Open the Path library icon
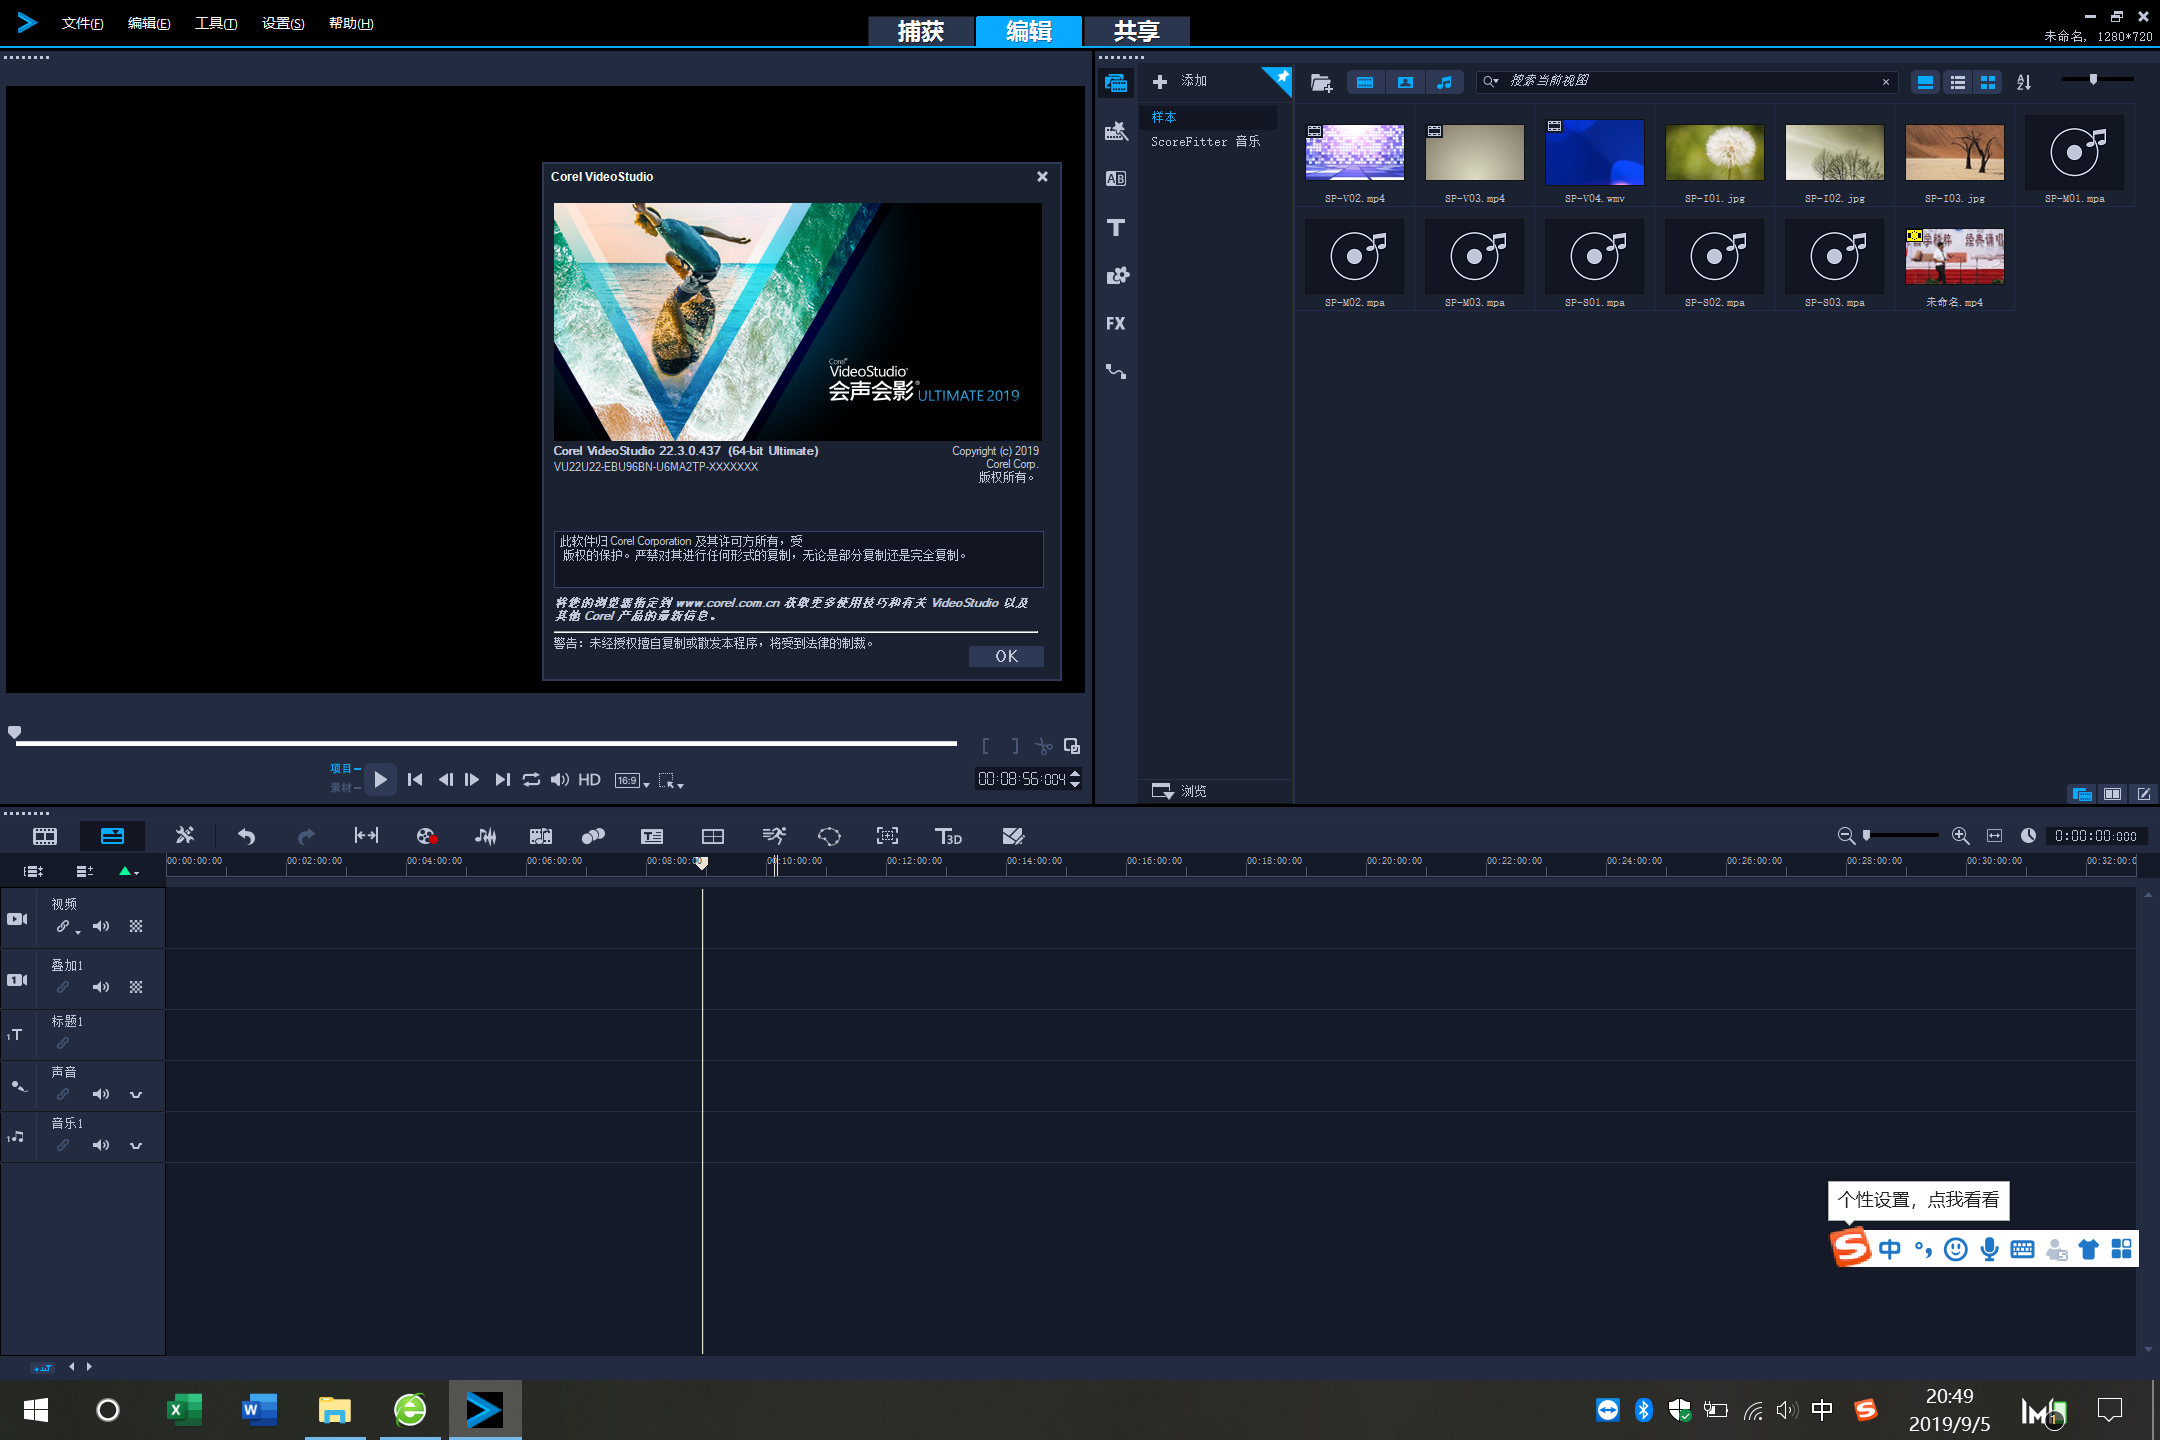This screenshot has width=2160, height=1440. click(x=1116, y=371)
